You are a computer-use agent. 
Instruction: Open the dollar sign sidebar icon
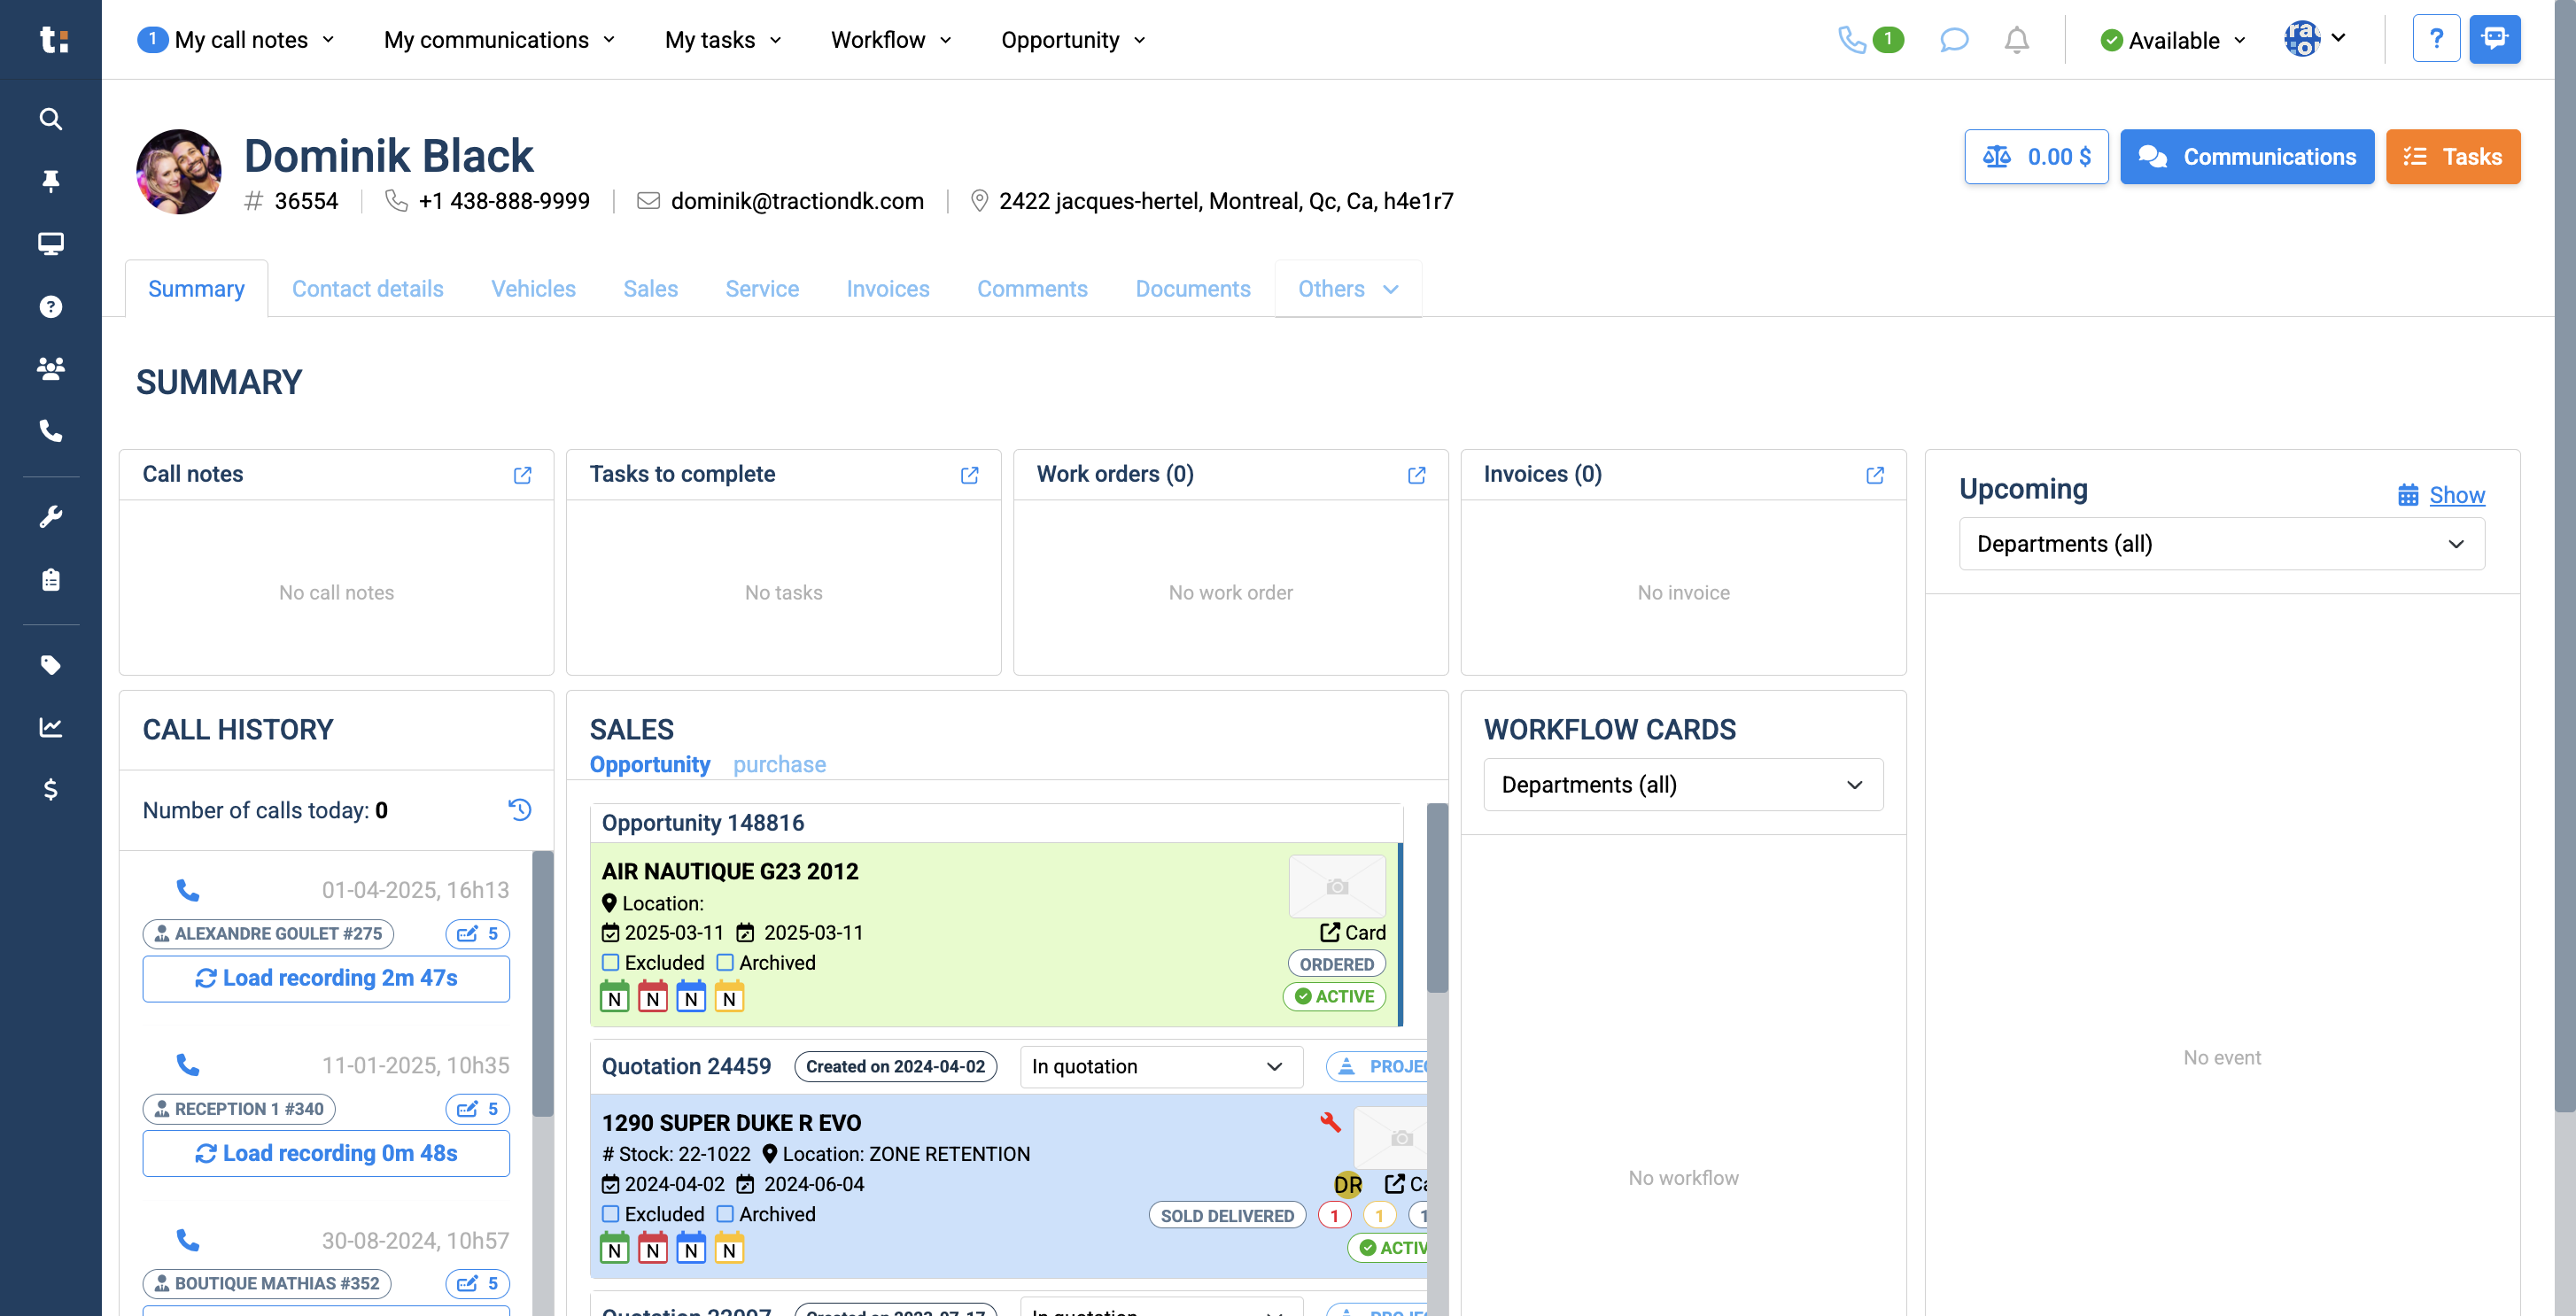pos(50,789)
